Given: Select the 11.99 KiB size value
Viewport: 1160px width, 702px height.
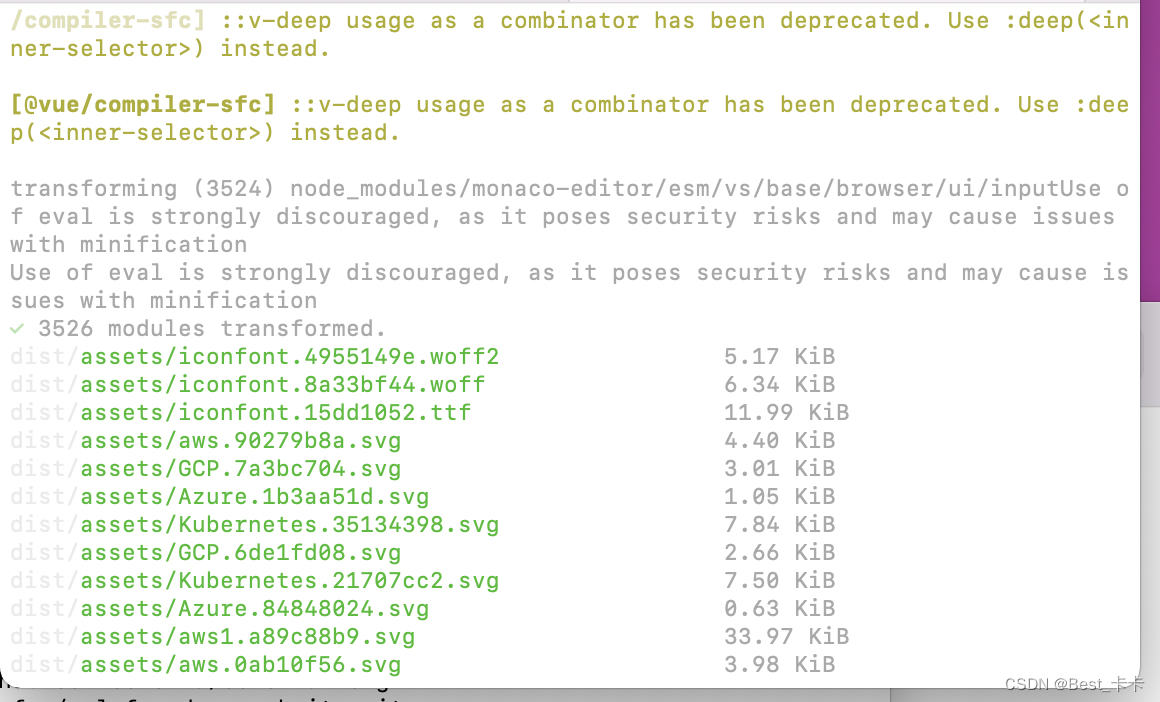Looking at the screenshot, I should click(x=786, y=412).
